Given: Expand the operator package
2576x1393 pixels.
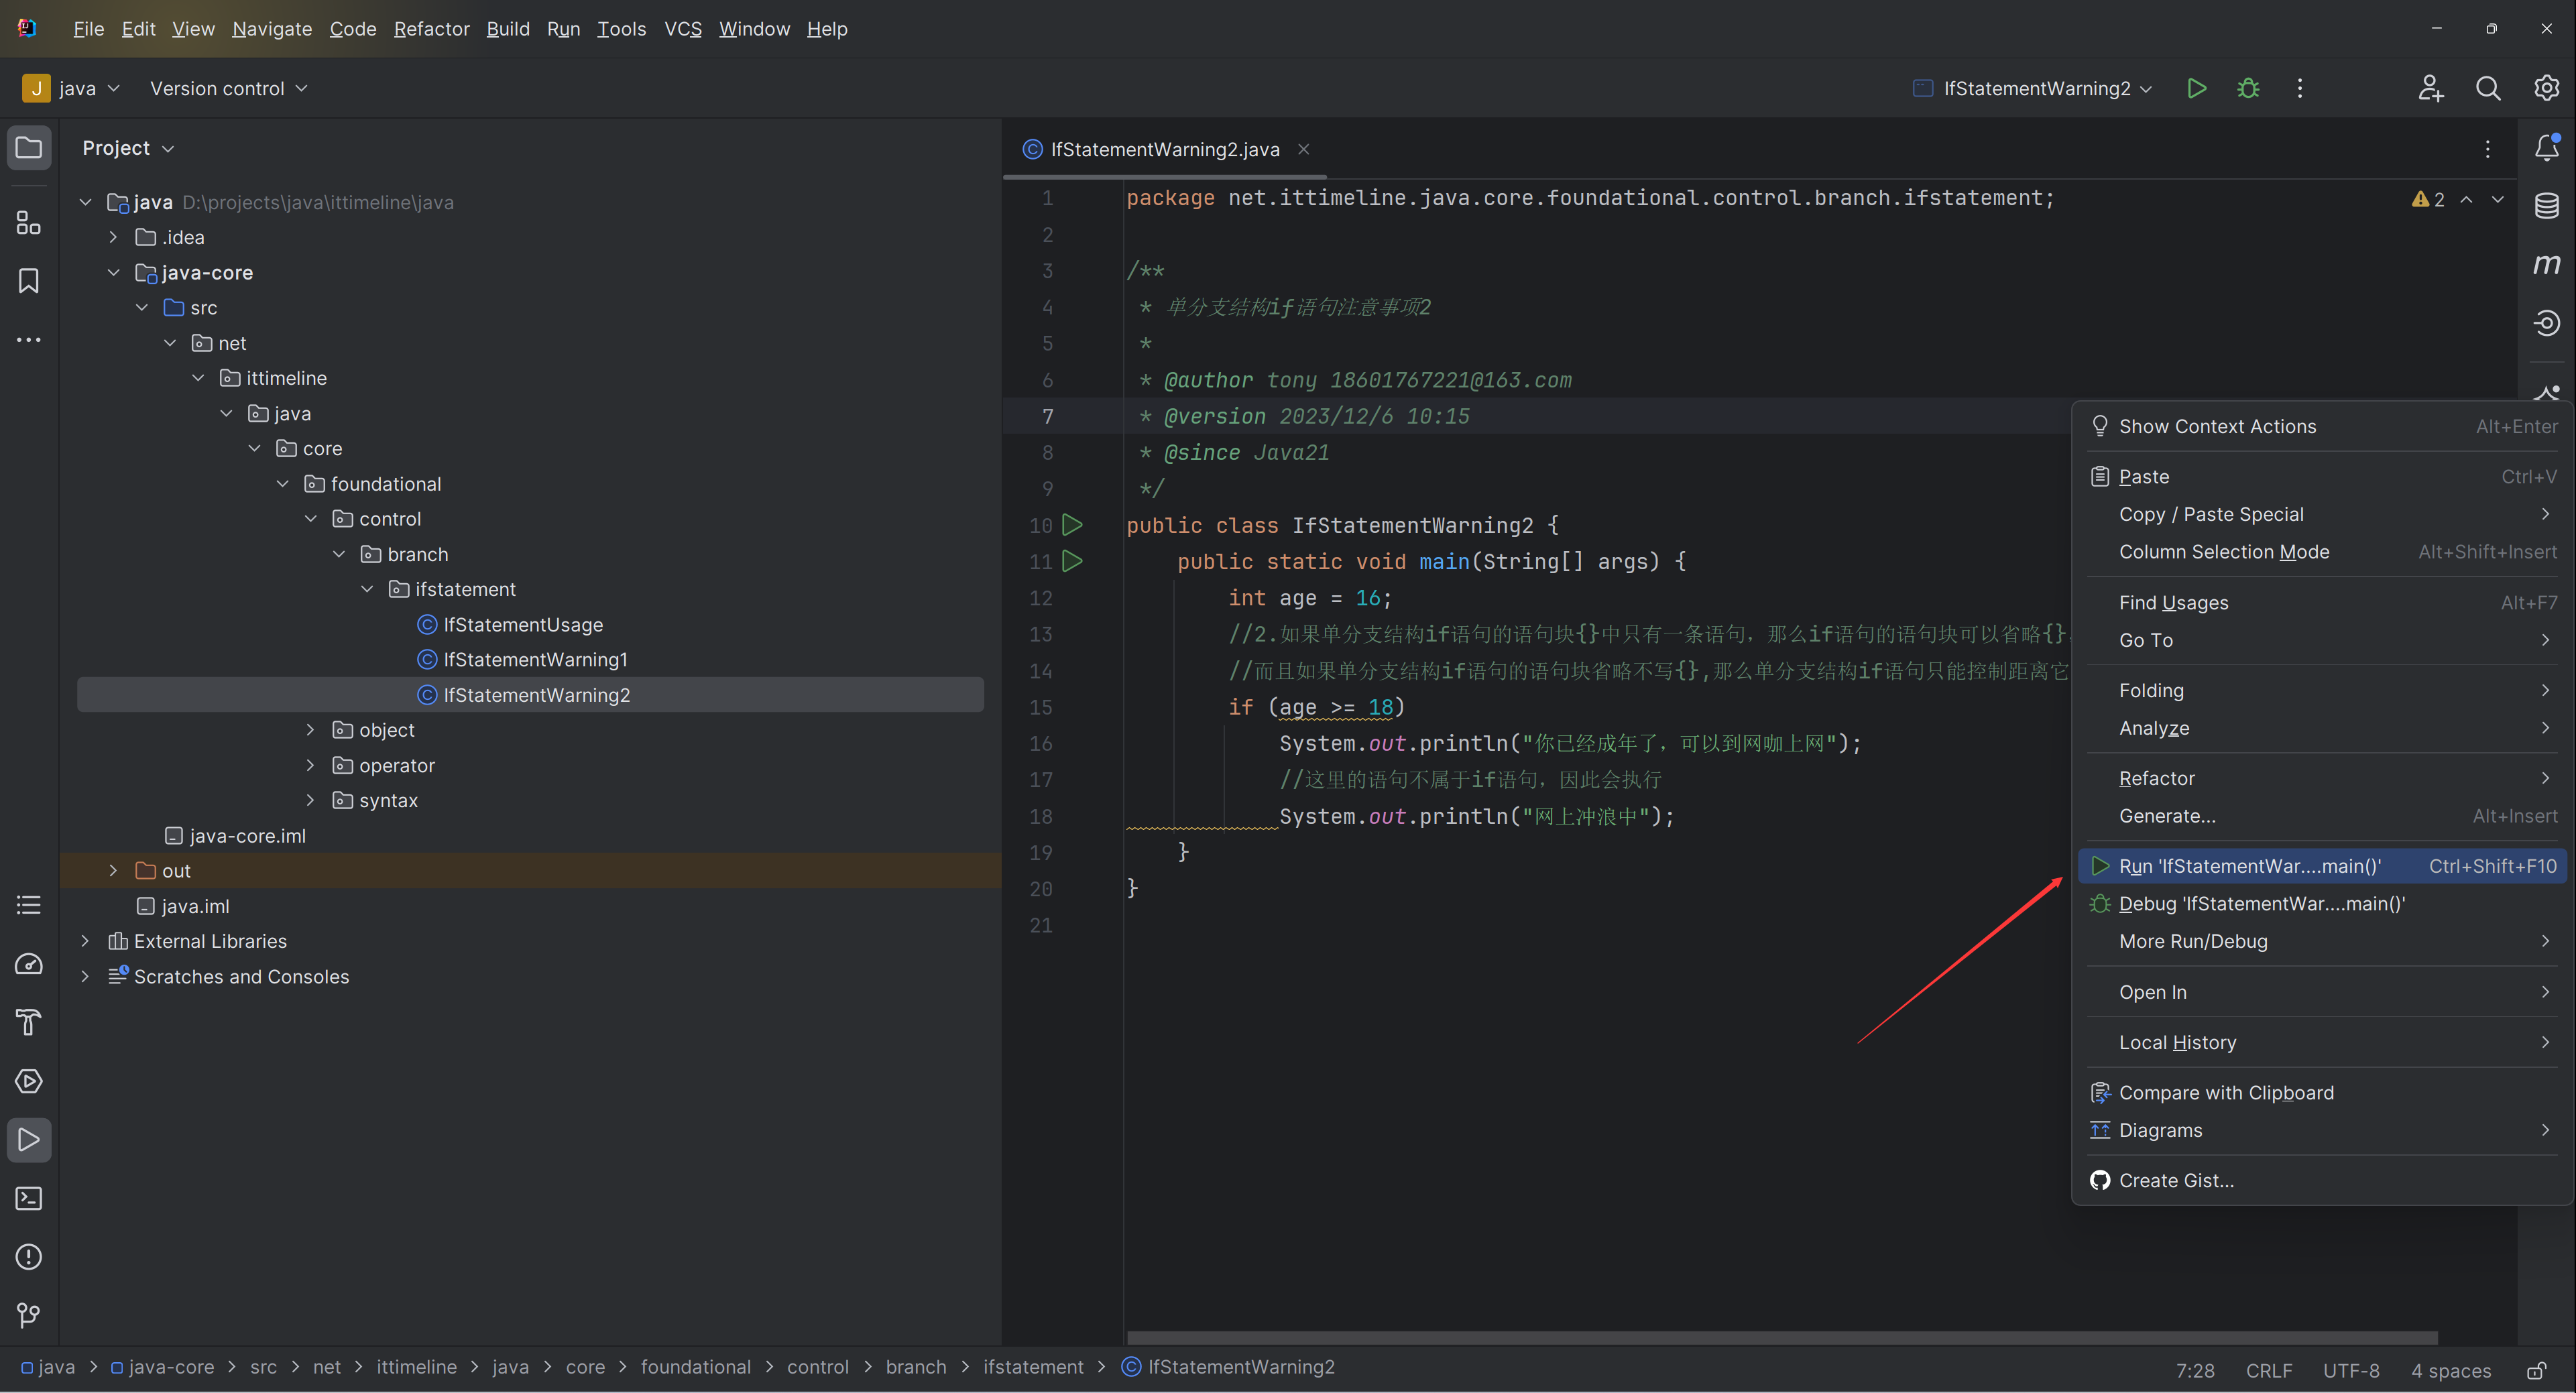Looking at the screenshot, I should click(310, 765).
